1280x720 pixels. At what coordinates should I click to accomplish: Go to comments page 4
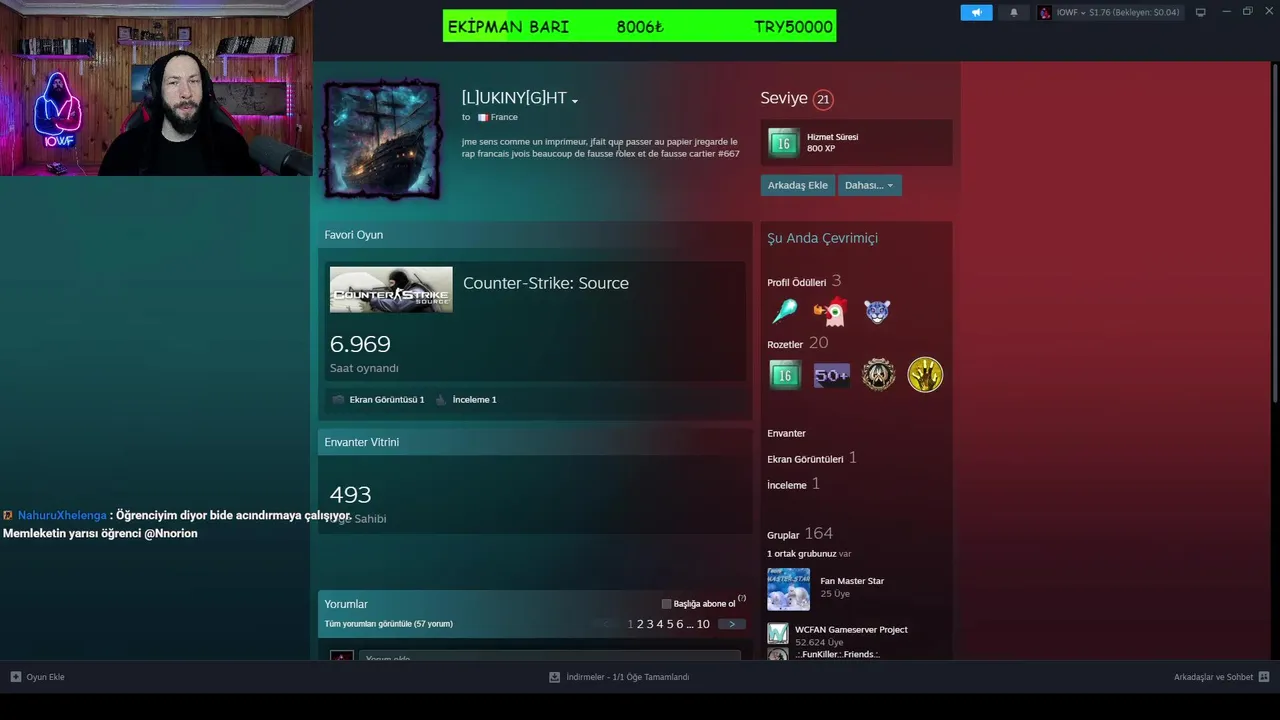coord(660,624)
